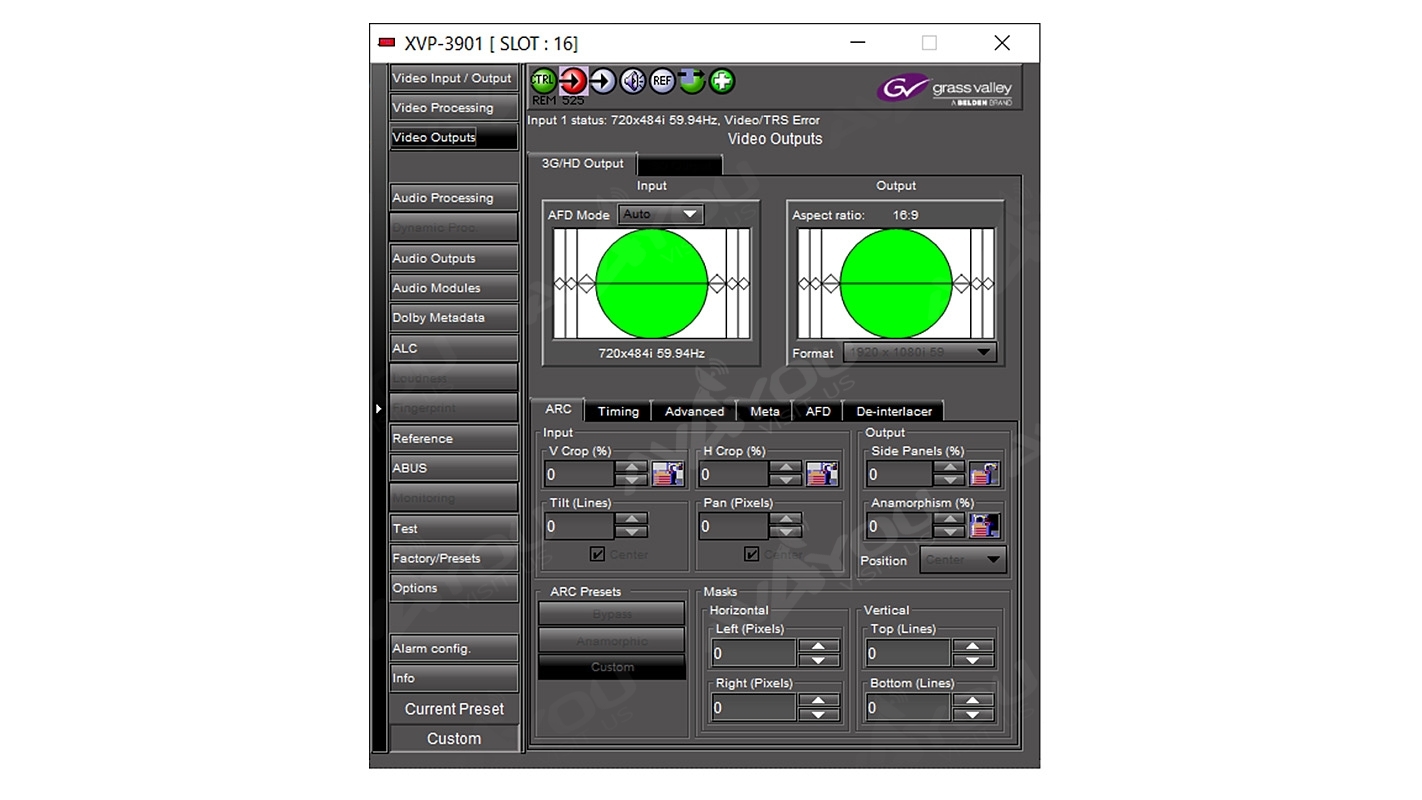Open the output Format dropdown

[920, 352]
